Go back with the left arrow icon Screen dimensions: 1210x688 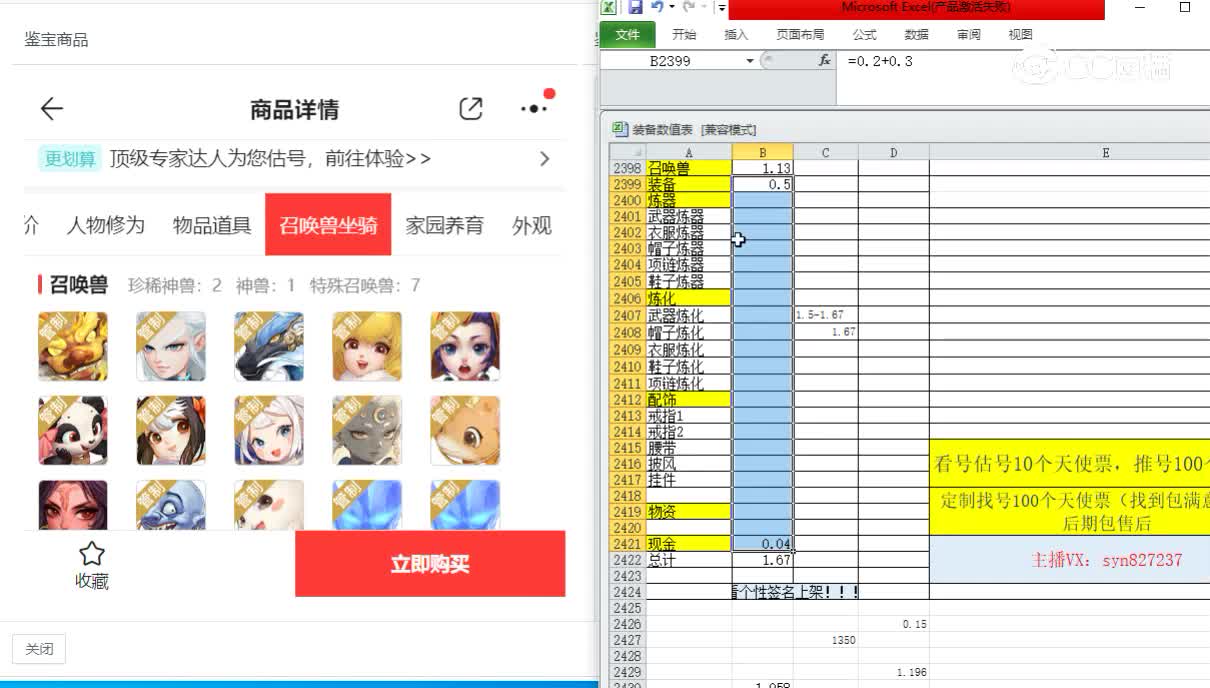pos(52,109)
